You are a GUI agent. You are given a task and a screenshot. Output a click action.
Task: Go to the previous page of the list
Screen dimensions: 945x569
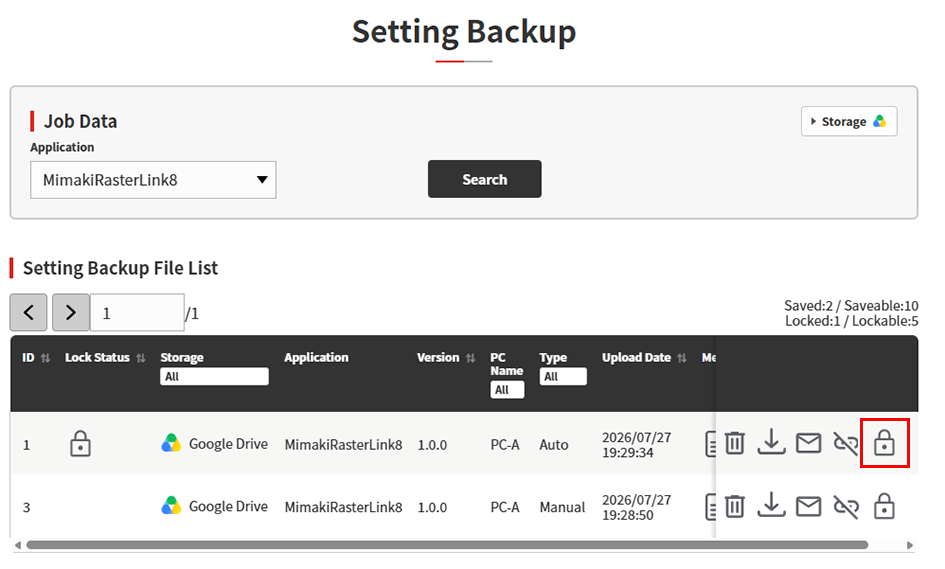click(28, 312)
